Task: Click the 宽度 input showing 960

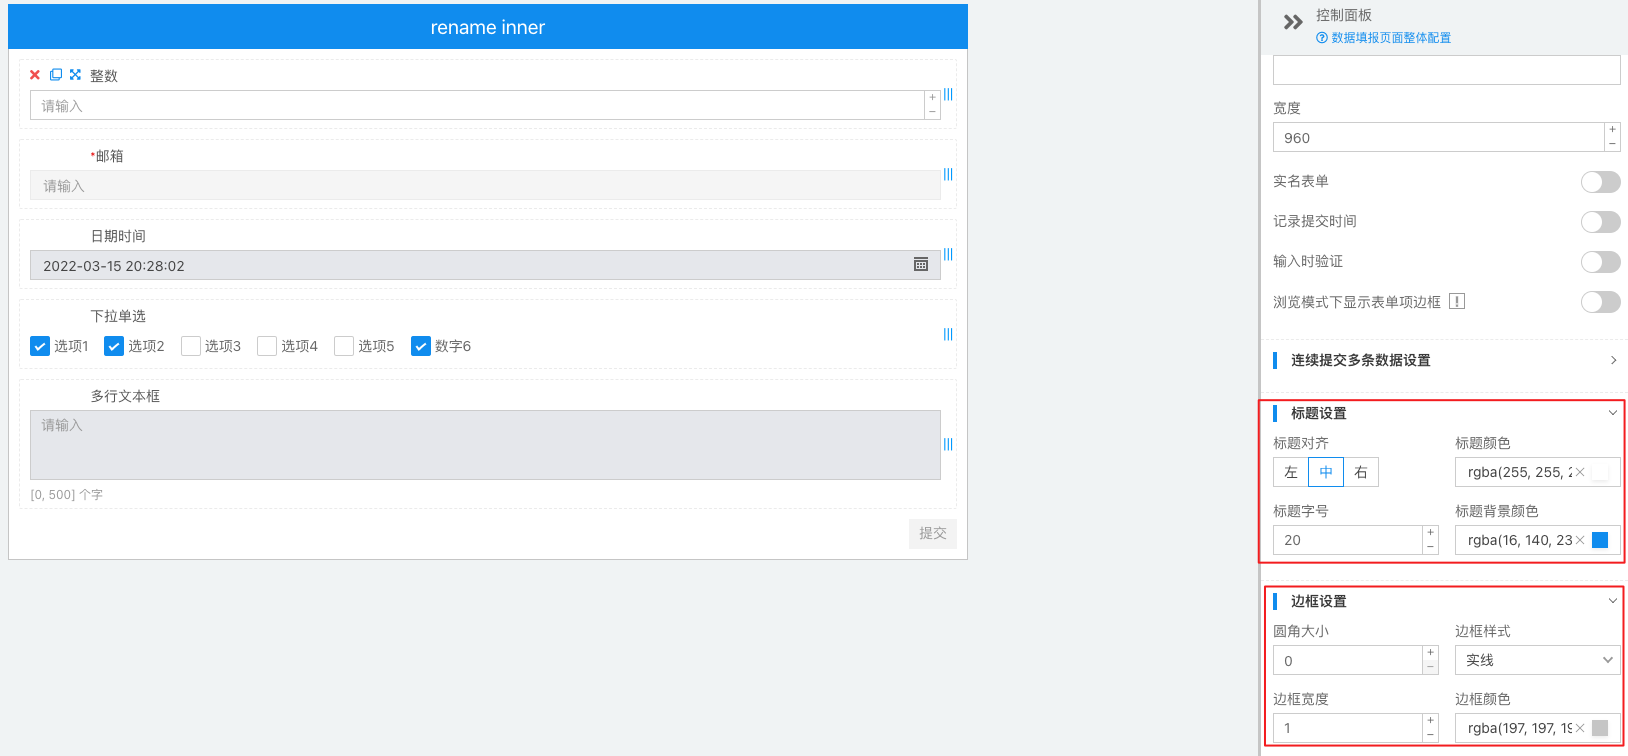Action: click(x=1439, y=138)
